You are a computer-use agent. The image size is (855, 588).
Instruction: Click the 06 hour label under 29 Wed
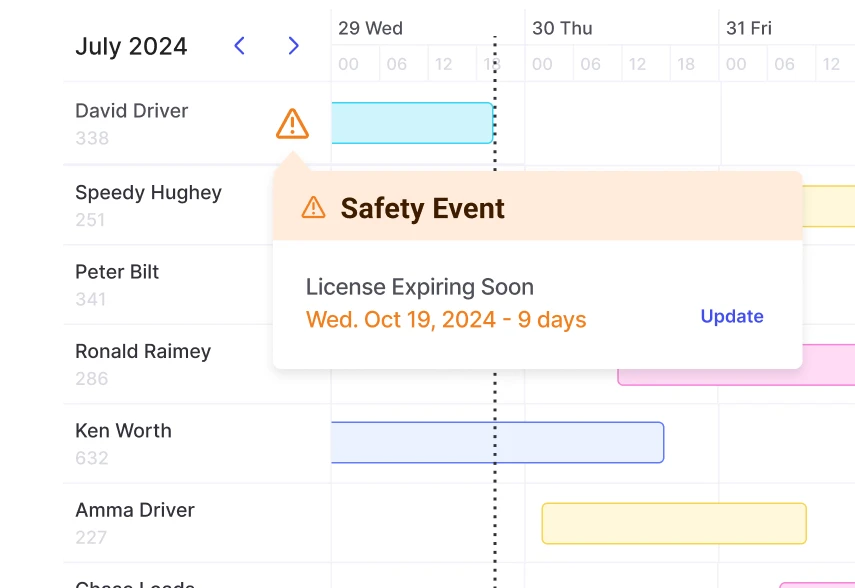click(x=396, y=64)
